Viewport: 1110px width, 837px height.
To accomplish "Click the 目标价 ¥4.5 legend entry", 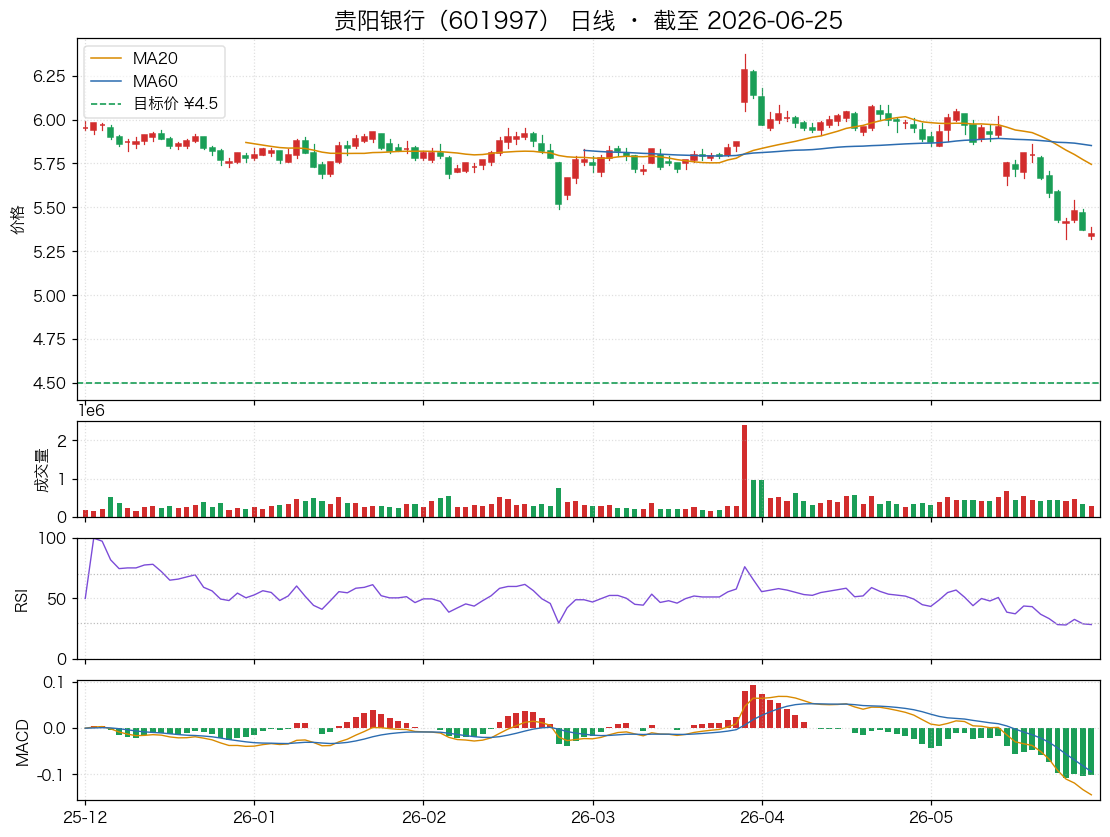I will pos(154,103).
